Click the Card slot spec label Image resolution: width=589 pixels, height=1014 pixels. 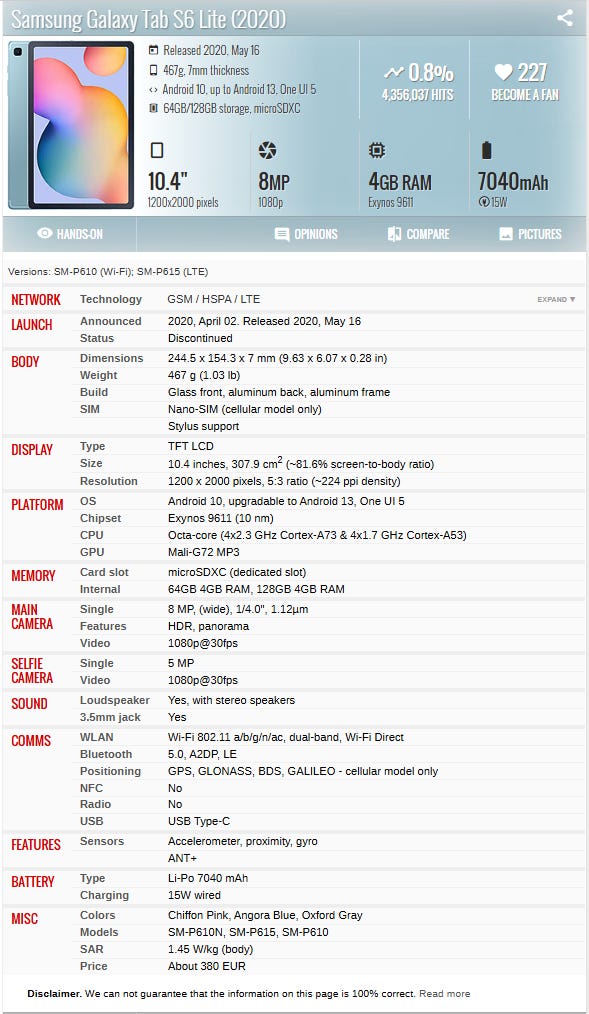coord(104,572)
